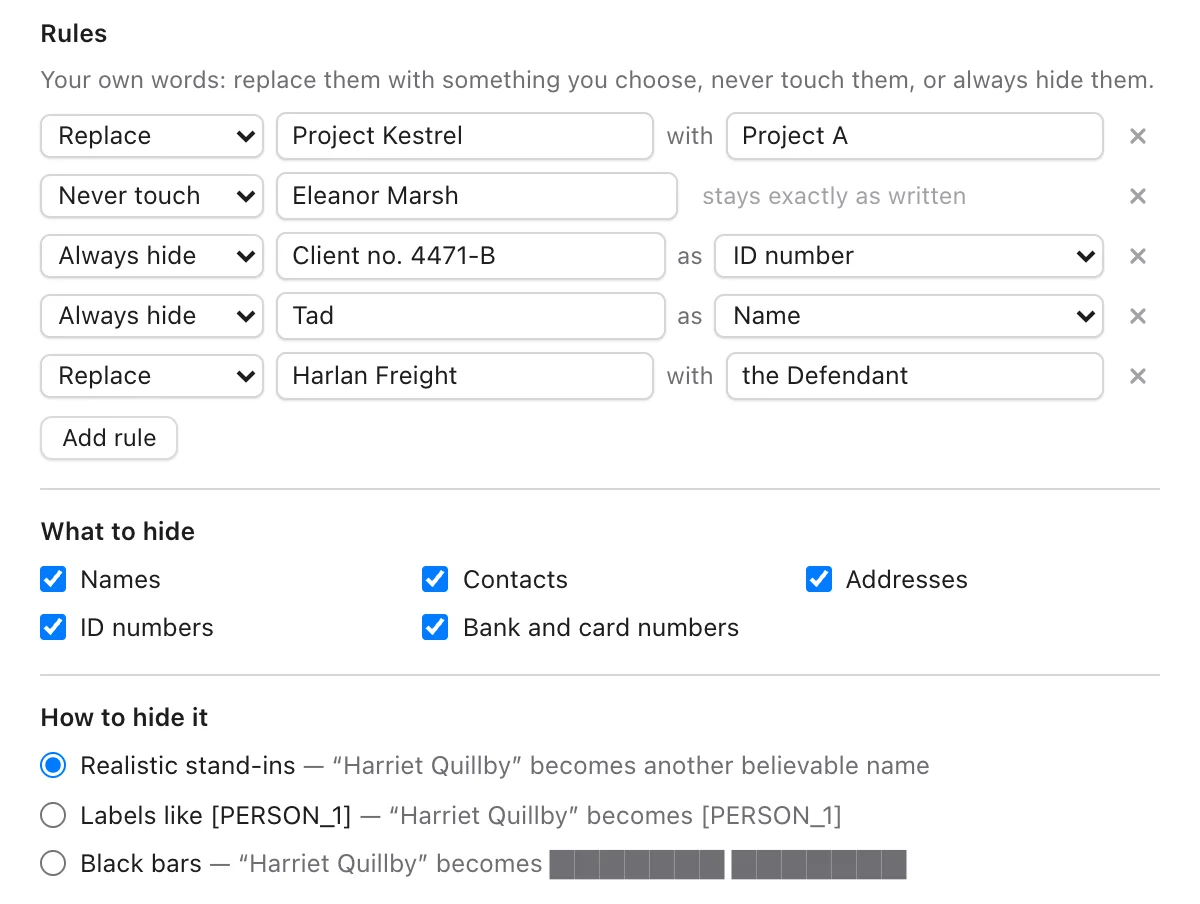1200x904 pixels.
Task: Uncheck the ID numbers checkbox
Action: point(53,627)
